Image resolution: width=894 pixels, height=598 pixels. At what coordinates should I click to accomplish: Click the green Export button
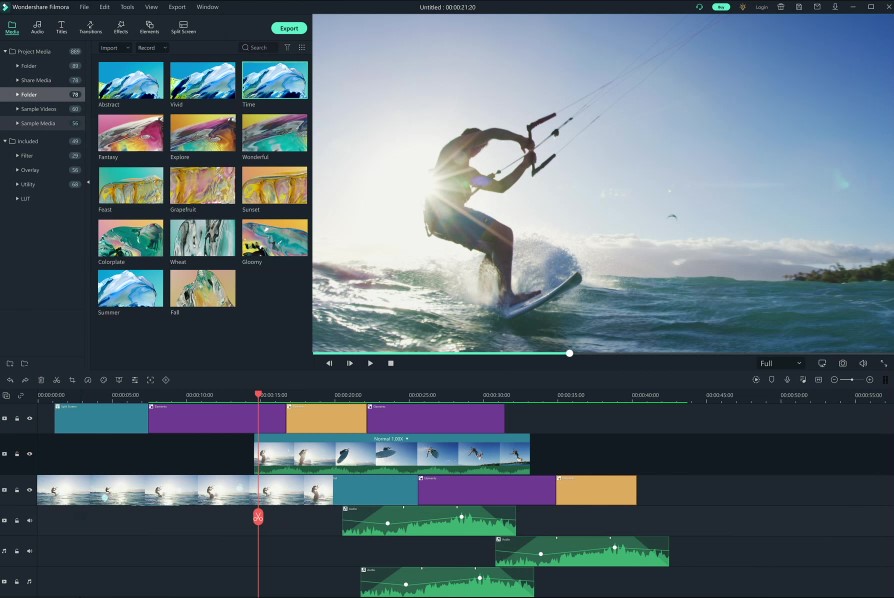[289, 28]
